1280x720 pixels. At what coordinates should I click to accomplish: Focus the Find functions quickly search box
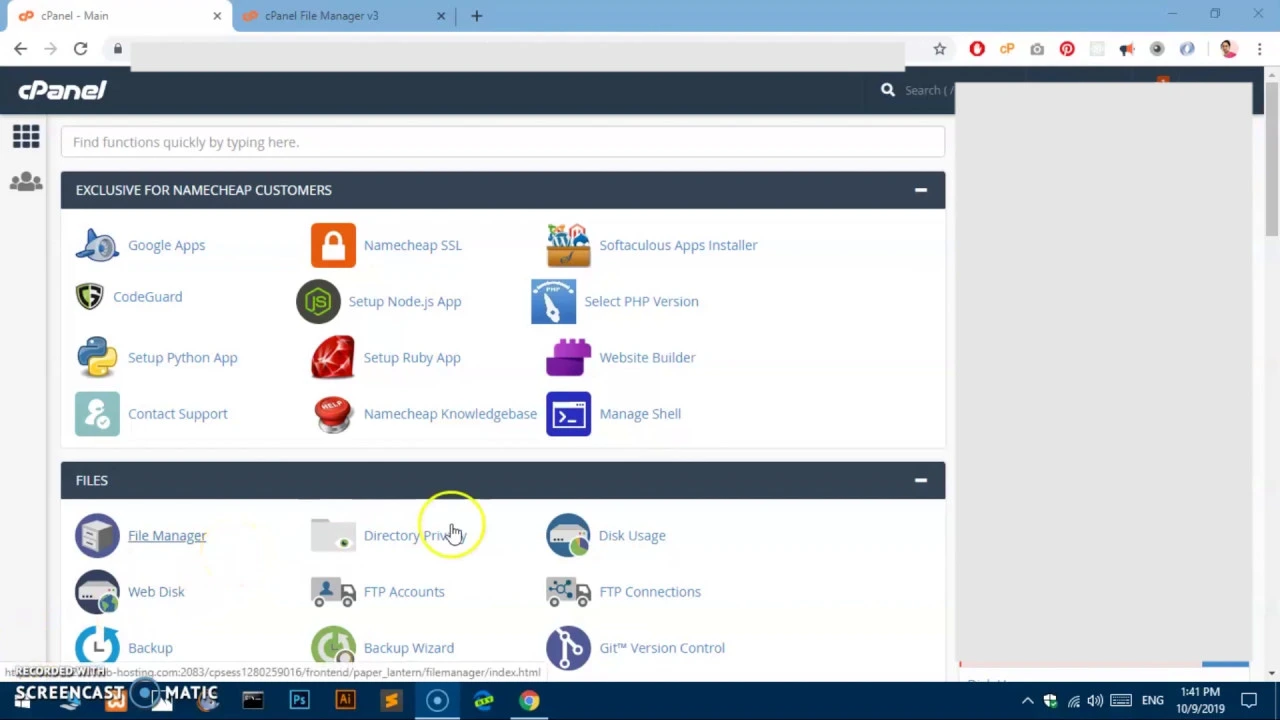503,142
